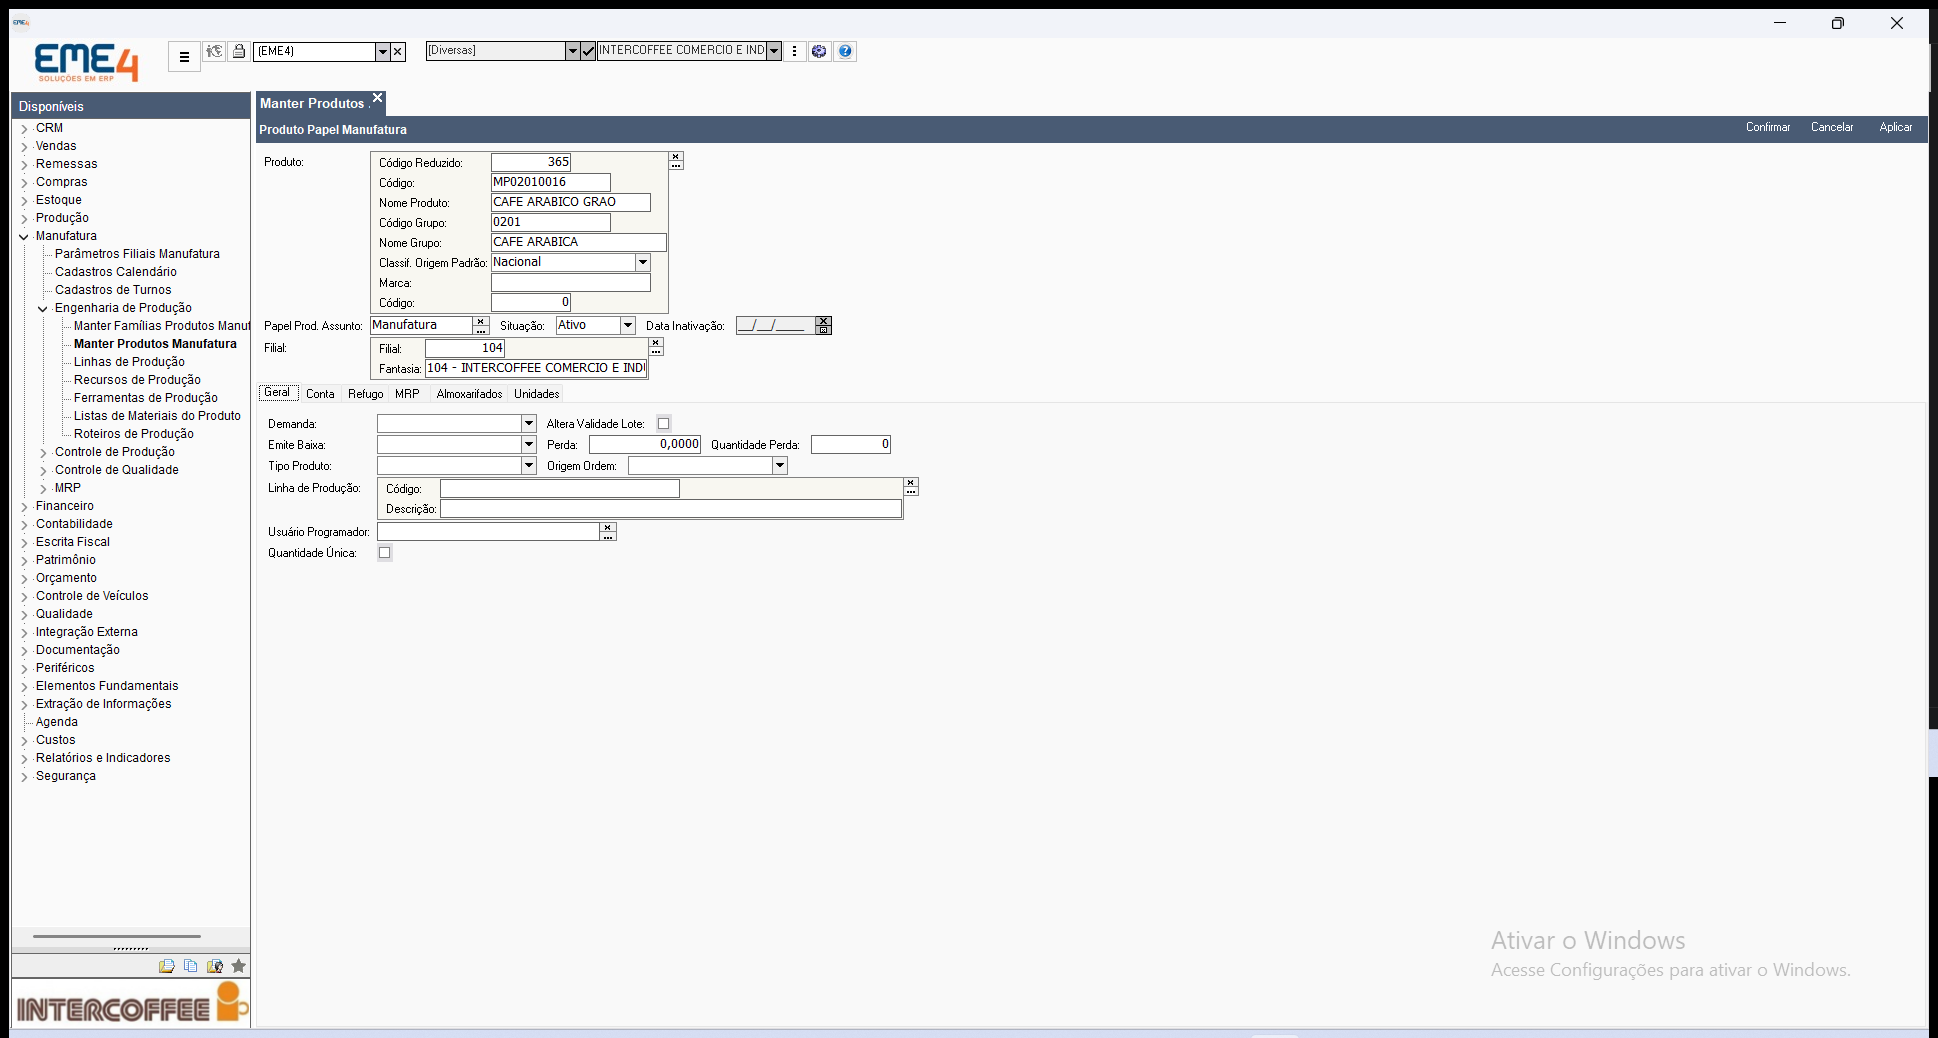Click the copy documents icon in the sidebar footer
The width and height of the screenshot is (1938, 1038).
click(x=190, y=966)
